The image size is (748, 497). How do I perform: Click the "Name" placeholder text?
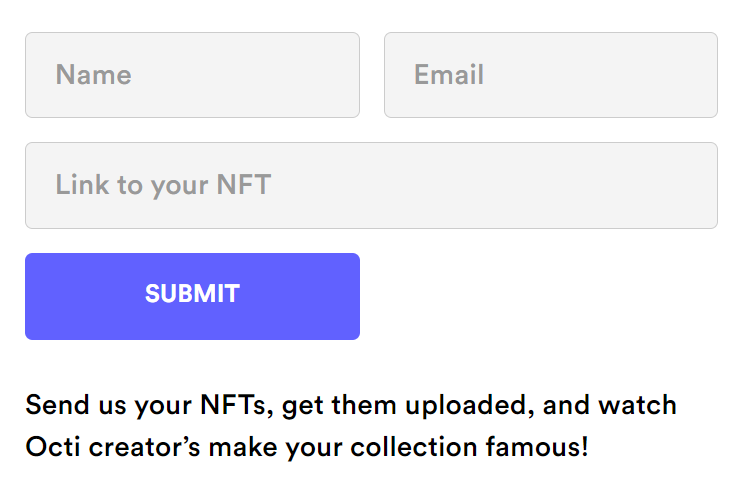point(93,75)
